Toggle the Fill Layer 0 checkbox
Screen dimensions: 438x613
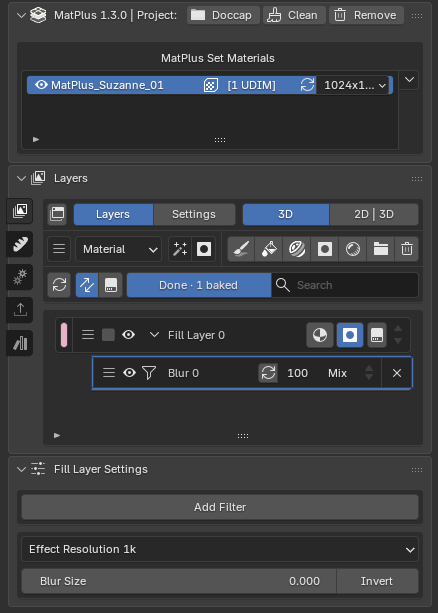click(108, 335)
